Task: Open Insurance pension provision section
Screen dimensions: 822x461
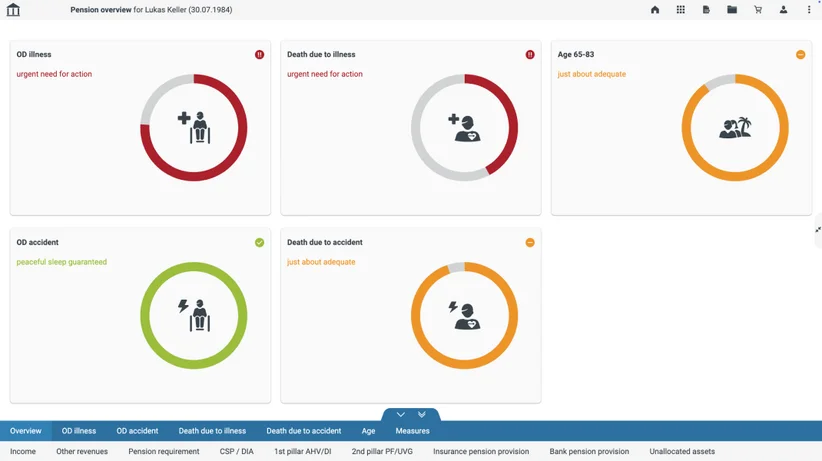Action: [481, 451]
